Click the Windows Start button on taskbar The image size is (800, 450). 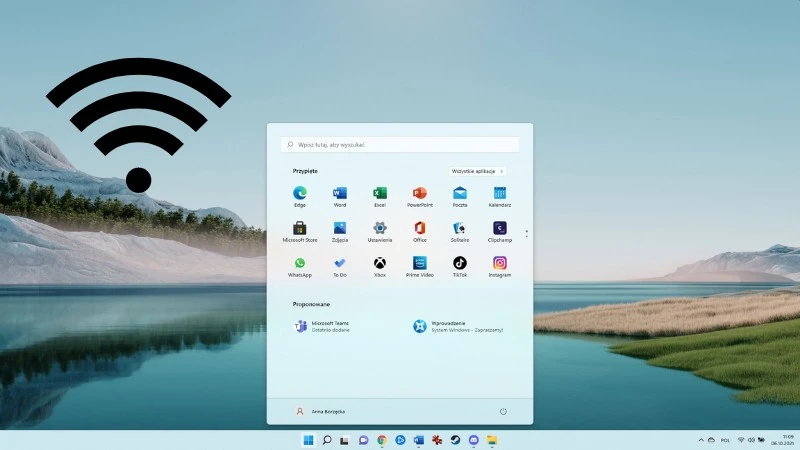click(309, 440)
